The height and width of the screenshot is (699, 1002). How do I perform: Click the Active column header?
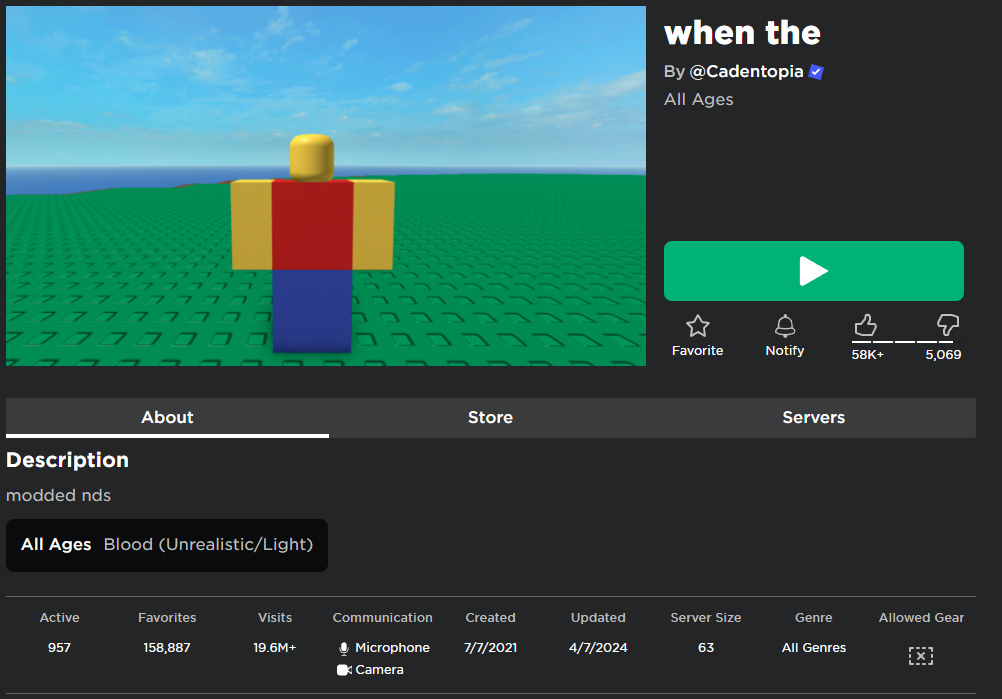[x=59, y=618]
